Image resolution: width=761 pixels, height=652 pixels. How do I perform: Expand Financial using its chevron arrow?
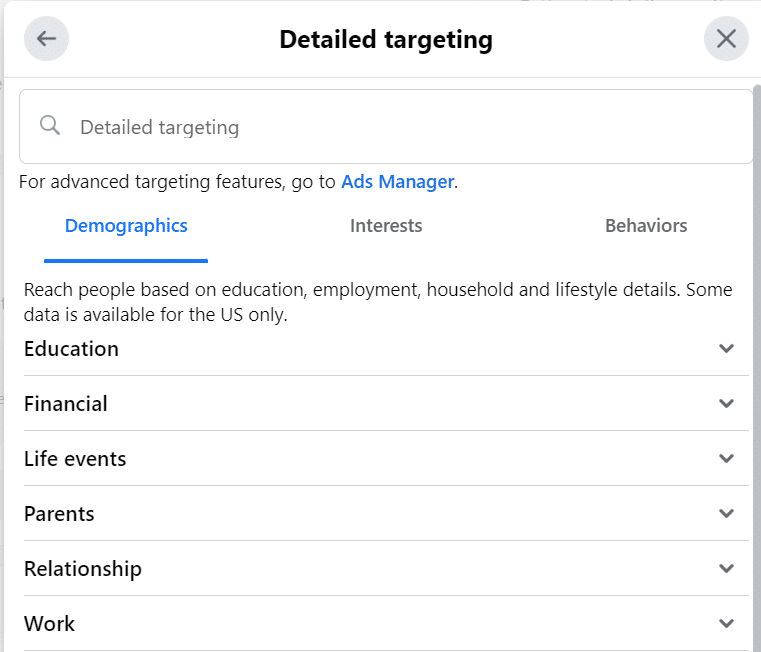(727, 404)
